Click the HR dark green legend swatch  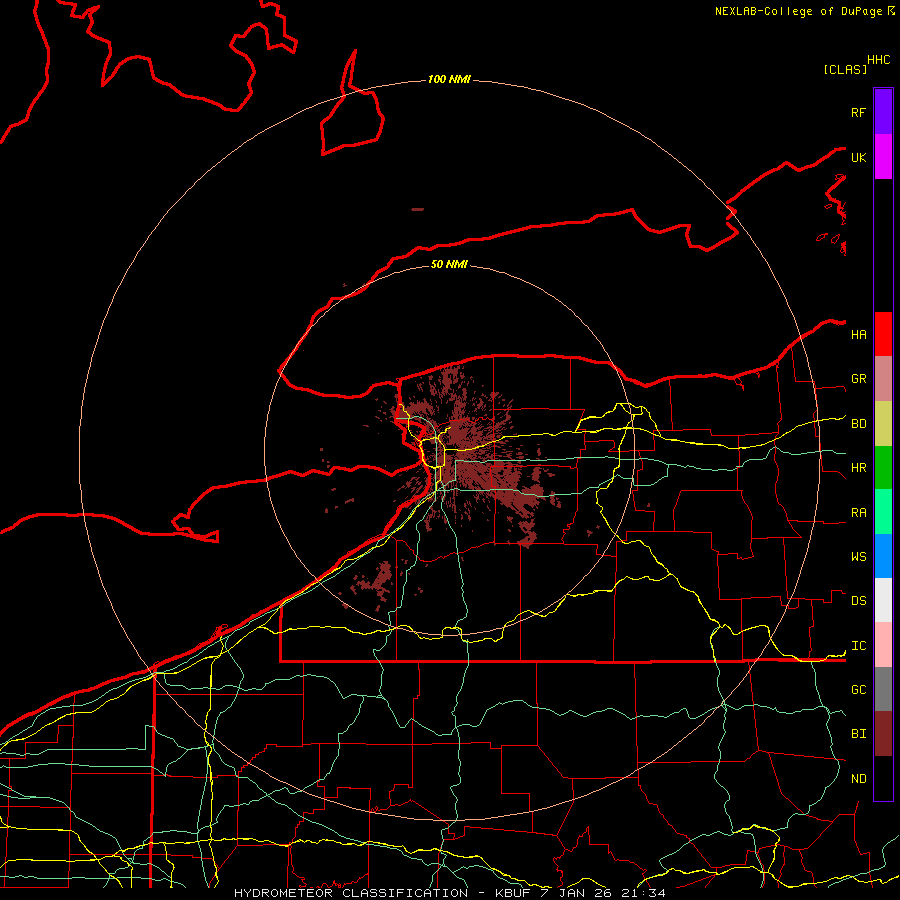pos(883,468)
